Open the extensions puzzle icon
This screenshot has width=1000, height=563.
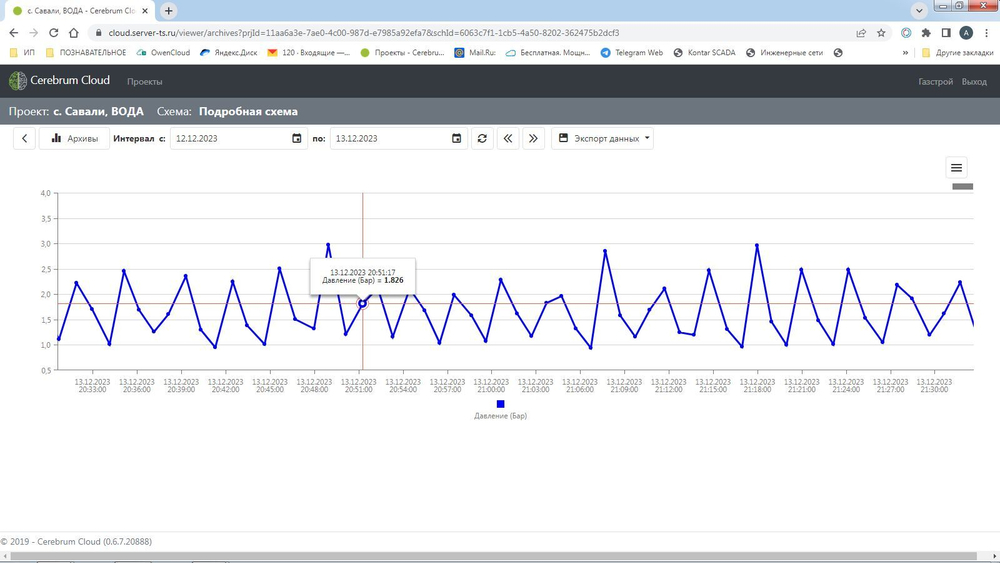pos(926,33)
